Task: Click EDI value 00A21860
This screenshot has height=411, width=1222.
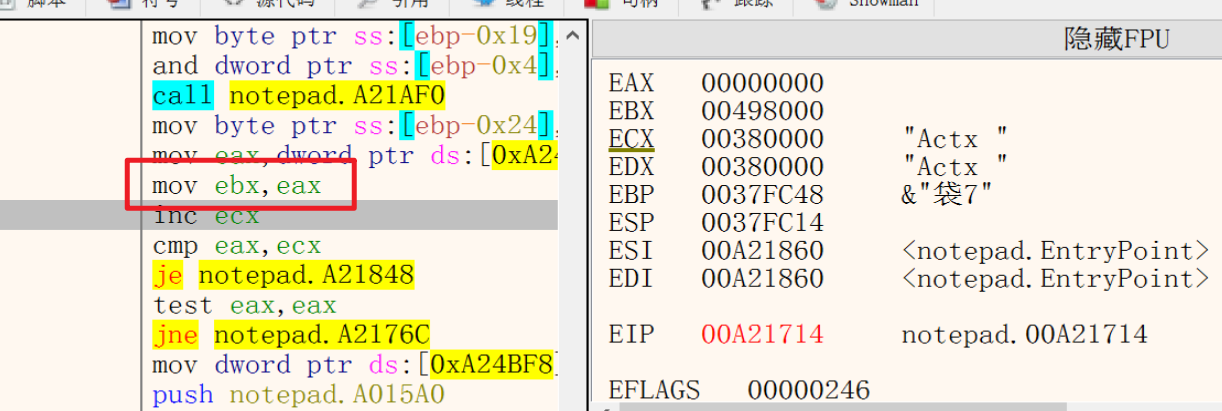Action: point(762,278)
